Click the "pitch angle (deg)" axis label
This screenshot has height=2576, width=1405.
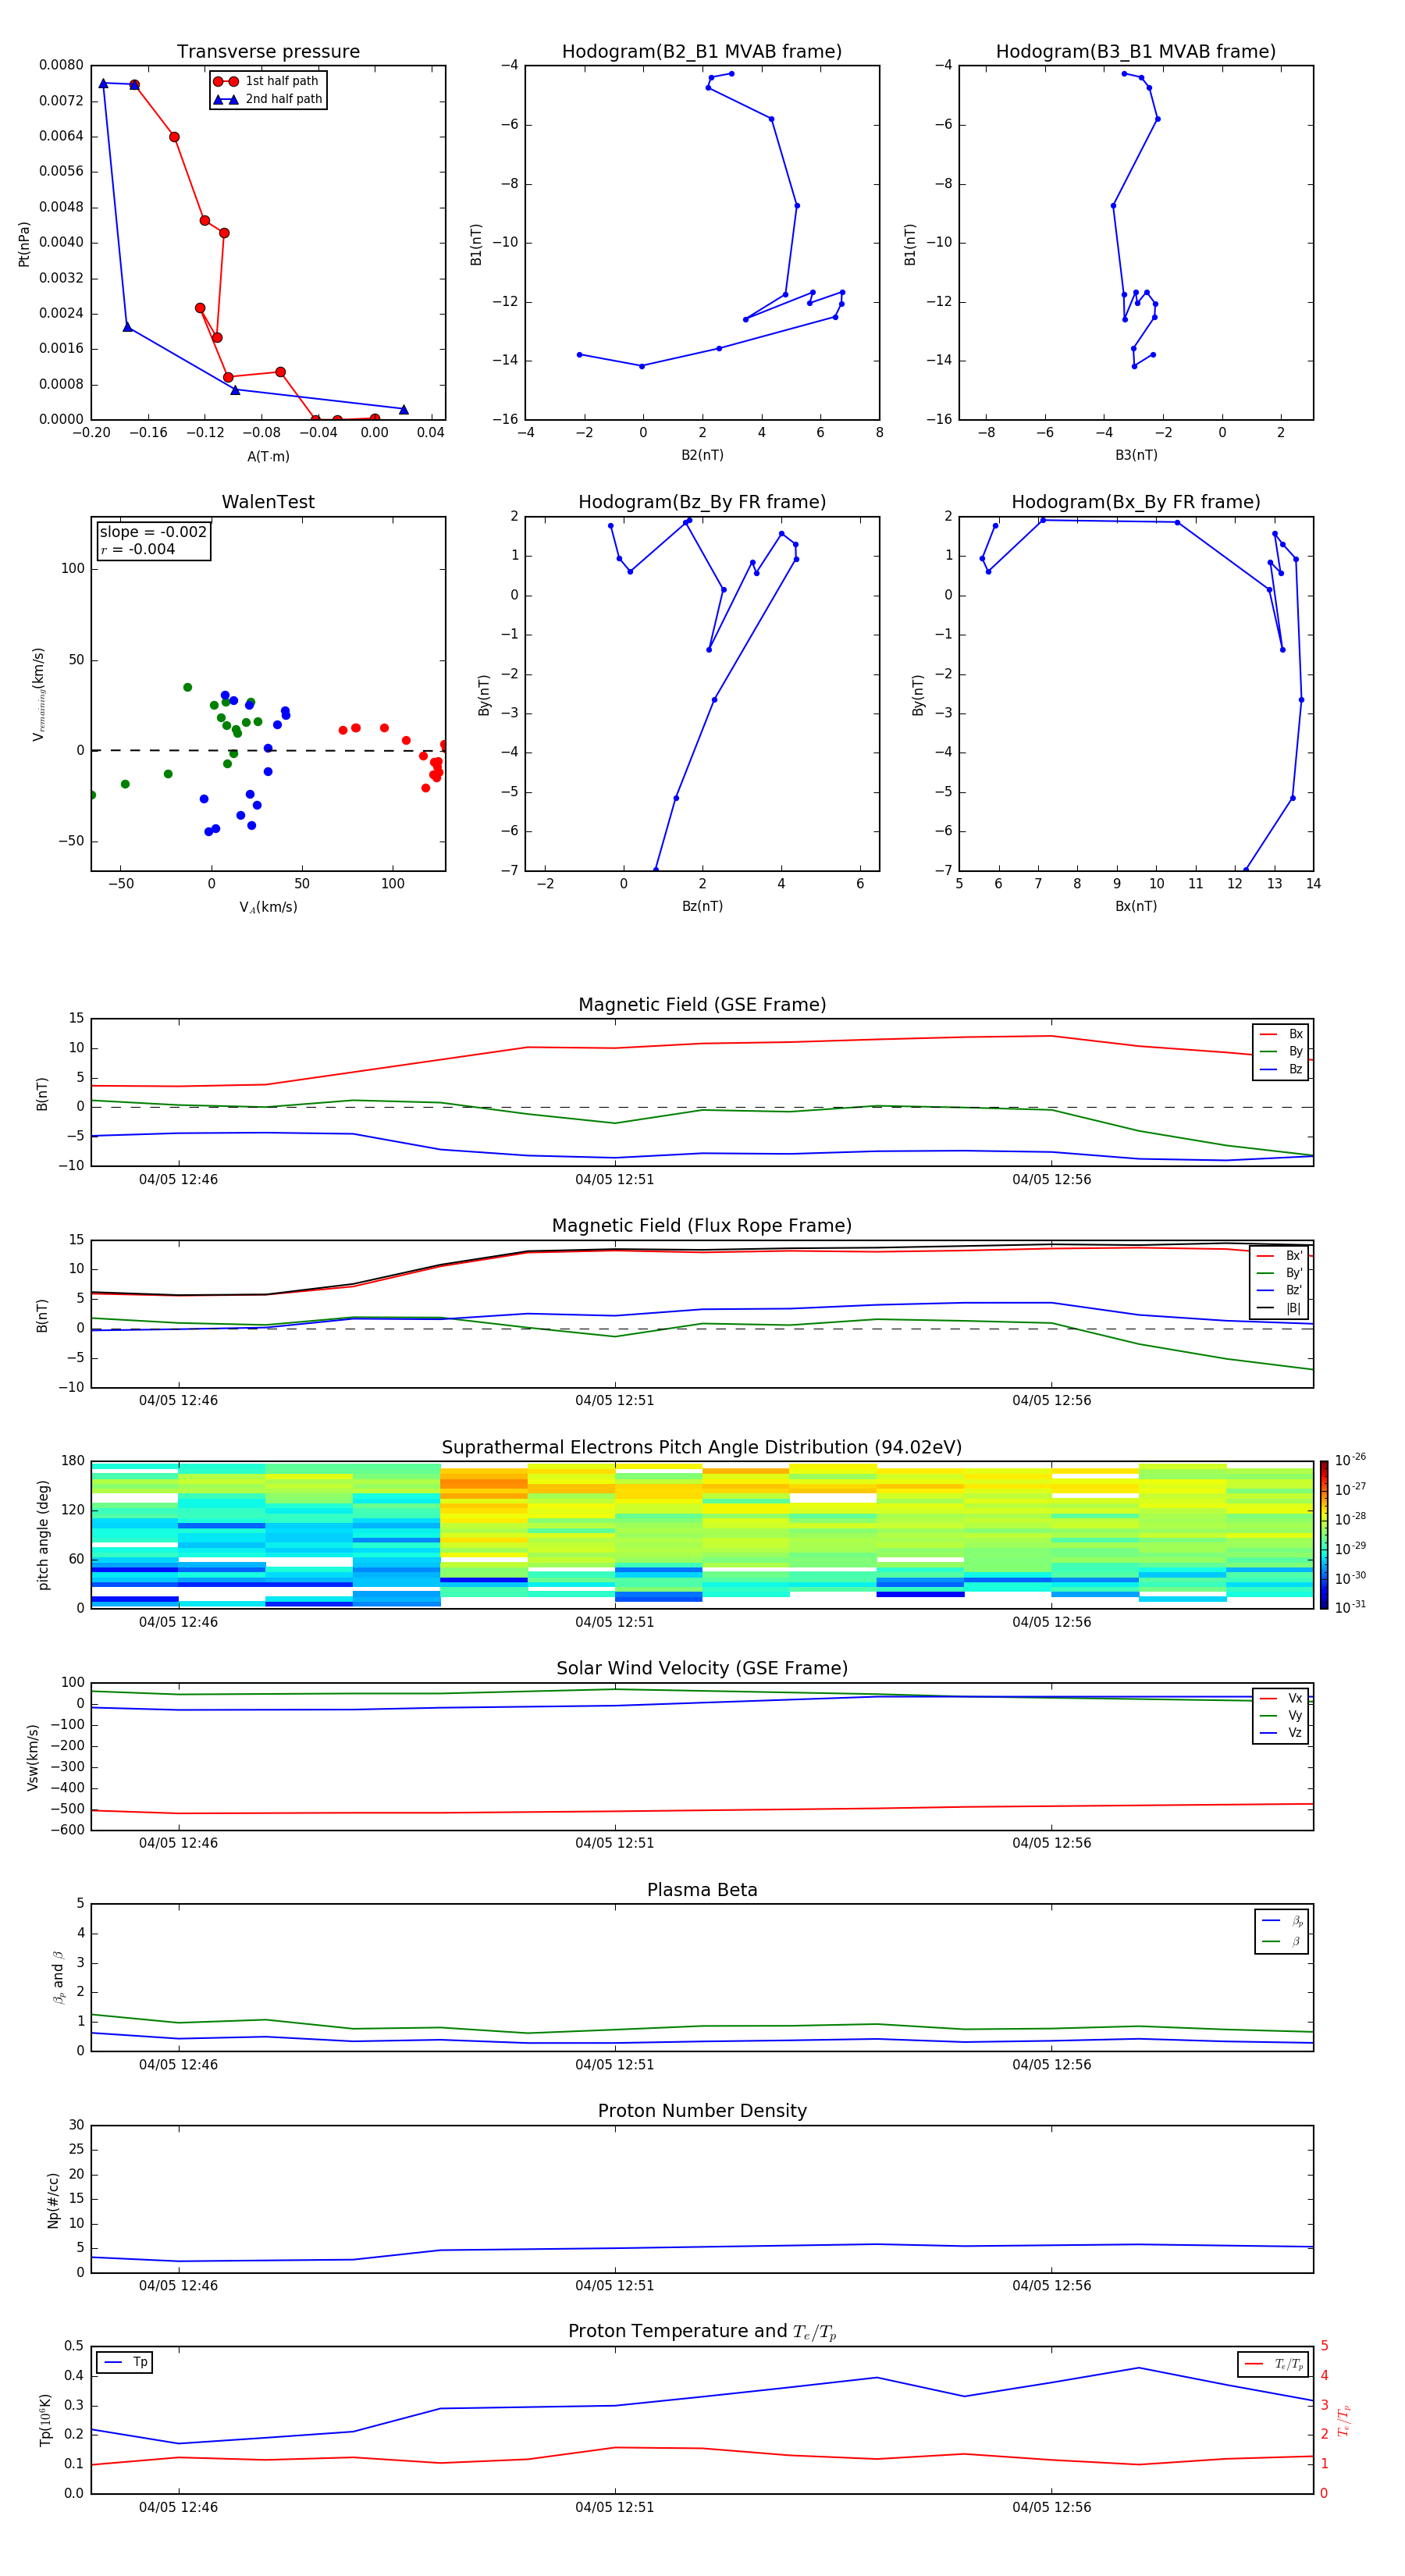click(43, 1535)
